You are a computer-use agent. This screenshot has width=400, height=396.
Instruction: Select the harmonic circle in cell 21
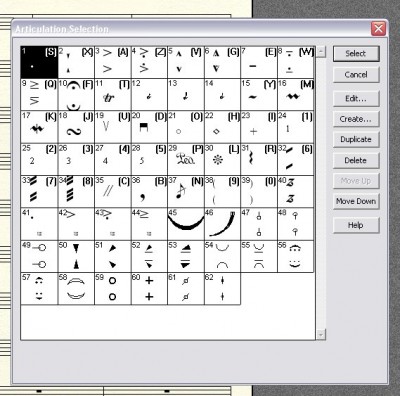[186, 127]
